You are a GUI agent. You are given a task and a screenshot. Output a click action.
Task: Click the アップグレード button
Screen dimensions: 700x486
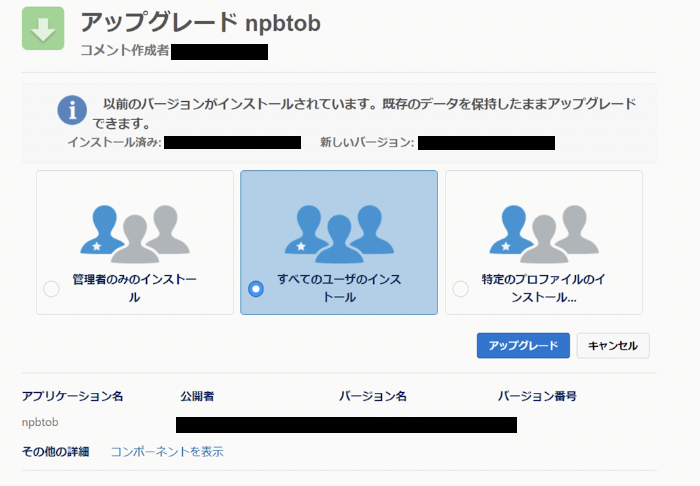[523, 345]
